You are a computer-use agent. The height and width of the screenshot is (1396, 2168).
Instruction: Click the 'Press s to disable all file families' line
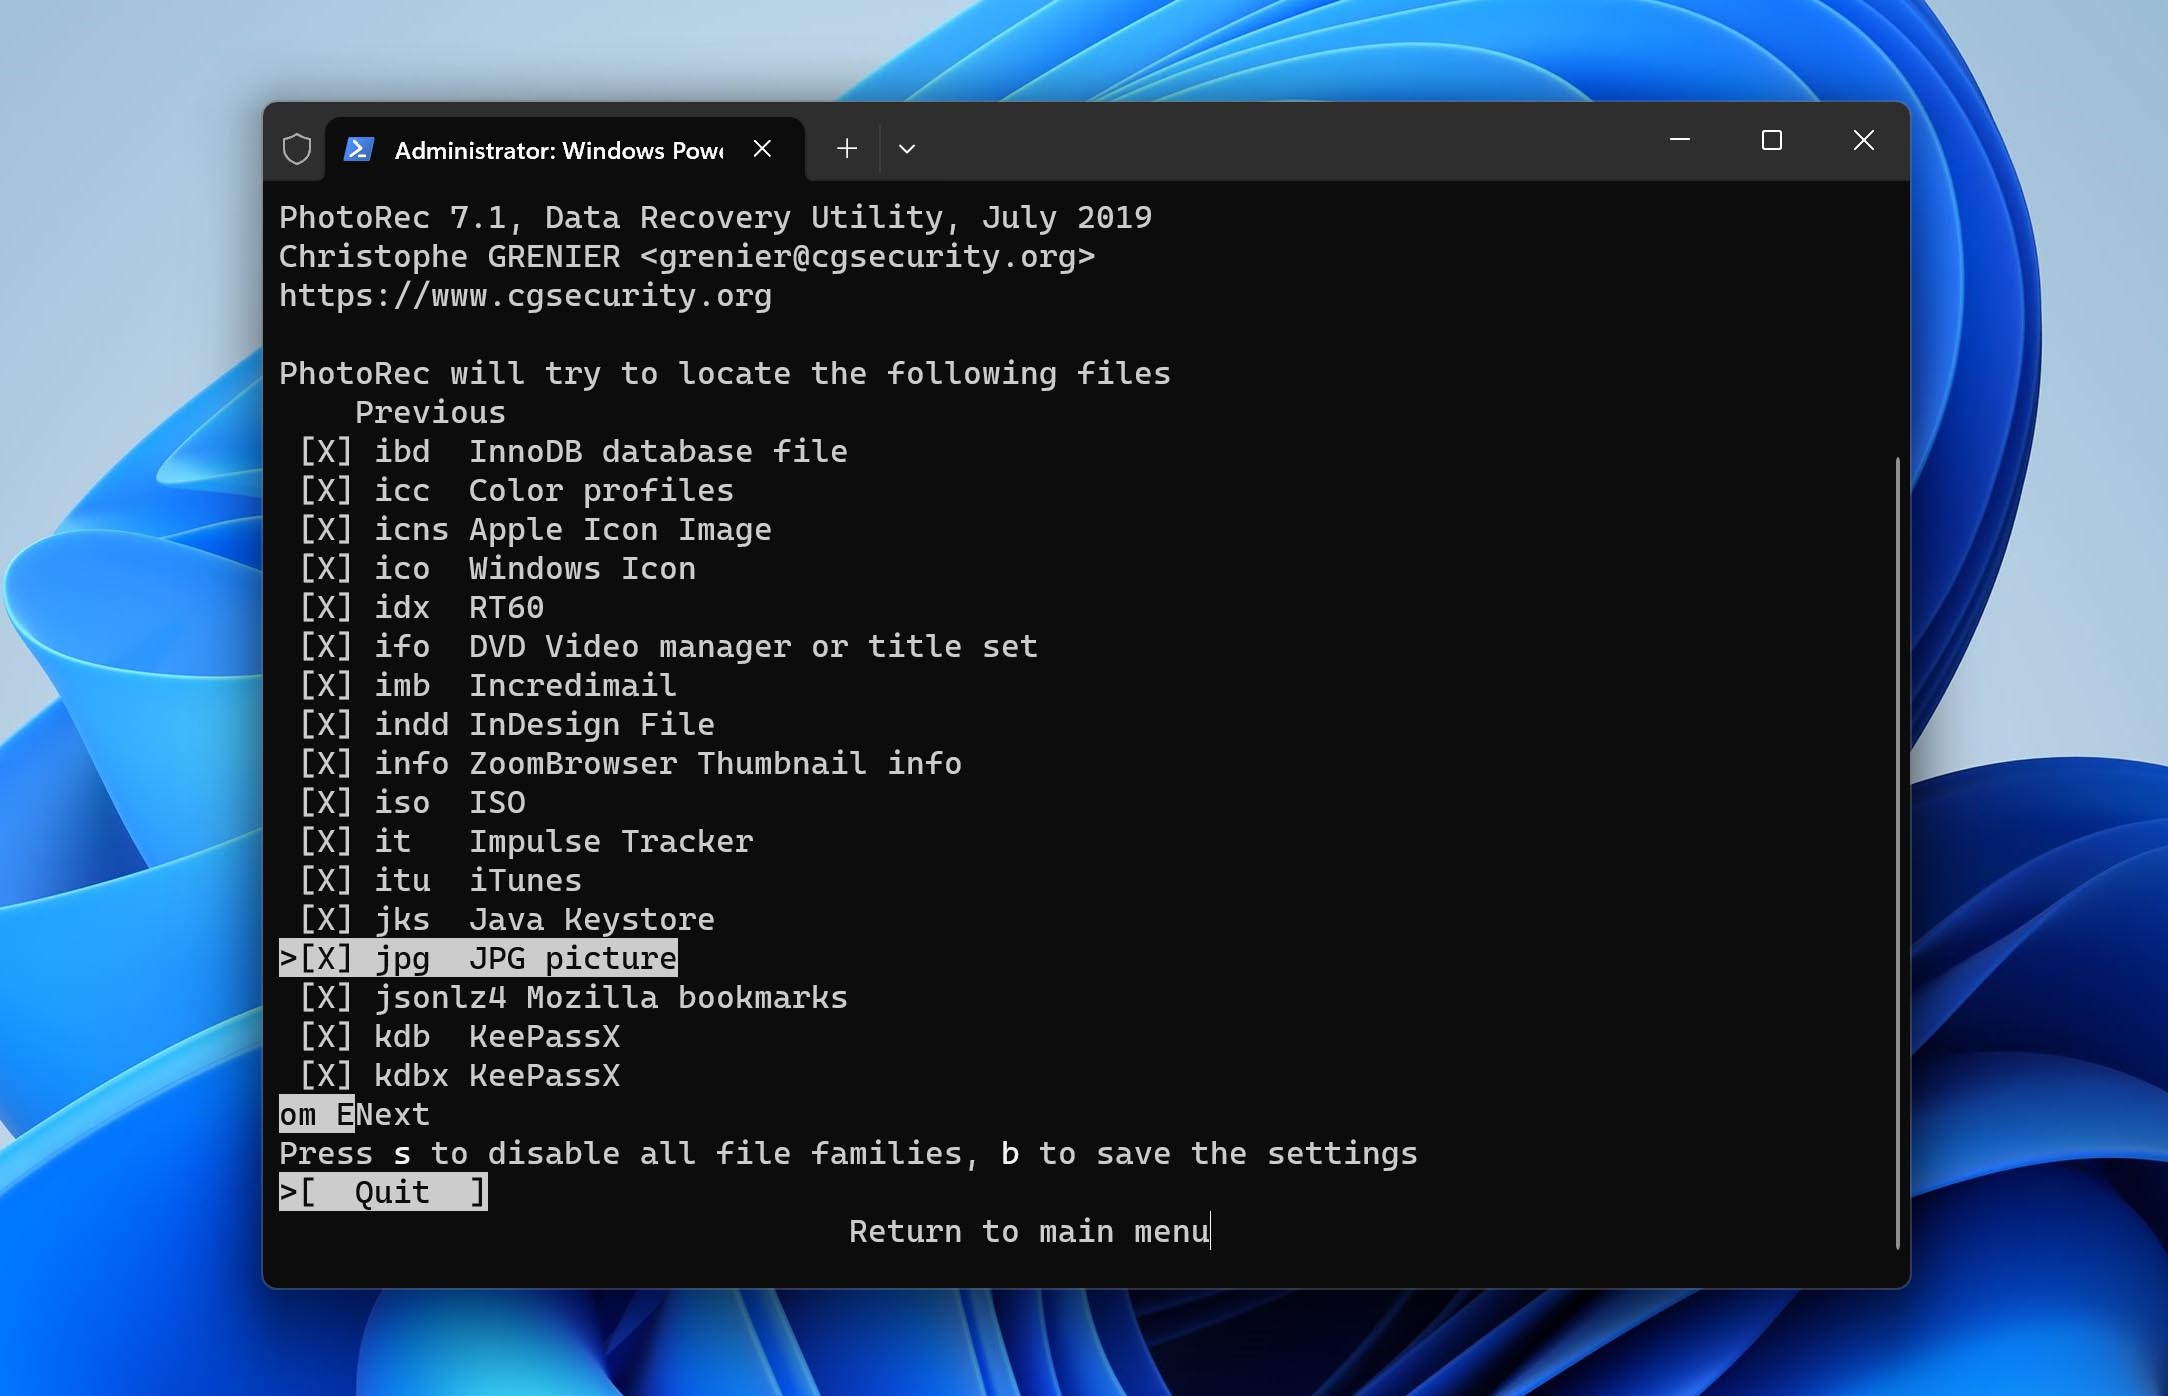tap(848, 1153)
